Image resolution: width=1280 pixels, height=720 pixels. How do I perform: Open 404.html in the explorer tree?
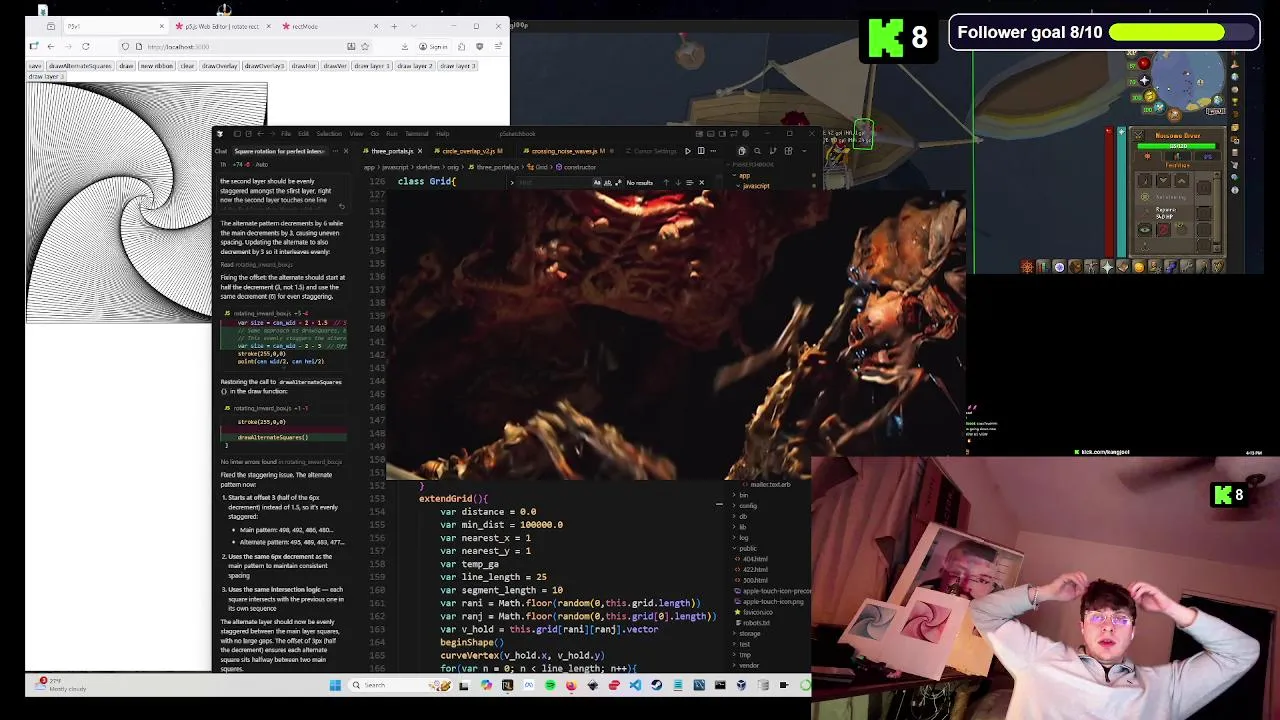(755, 559)
